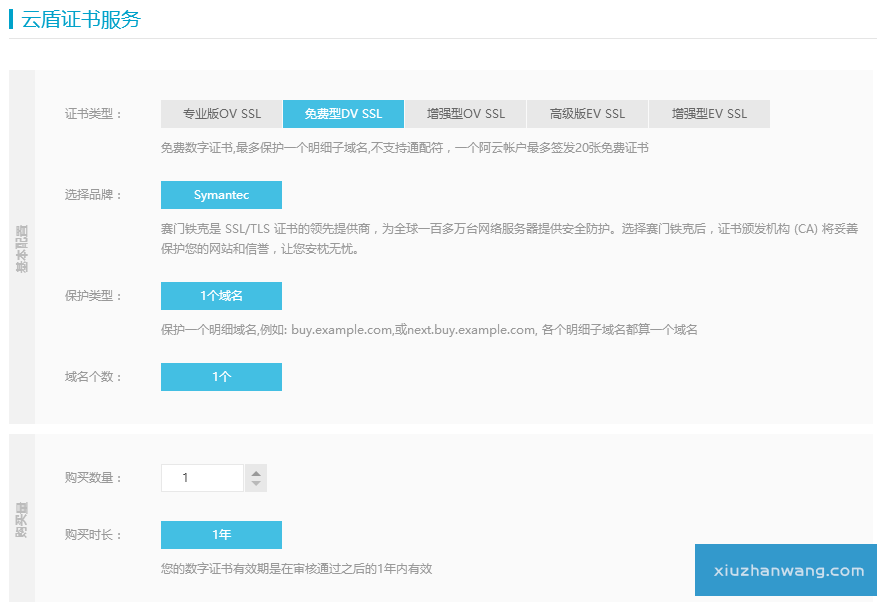Click the 购买时长 field label

coord(92,535)
